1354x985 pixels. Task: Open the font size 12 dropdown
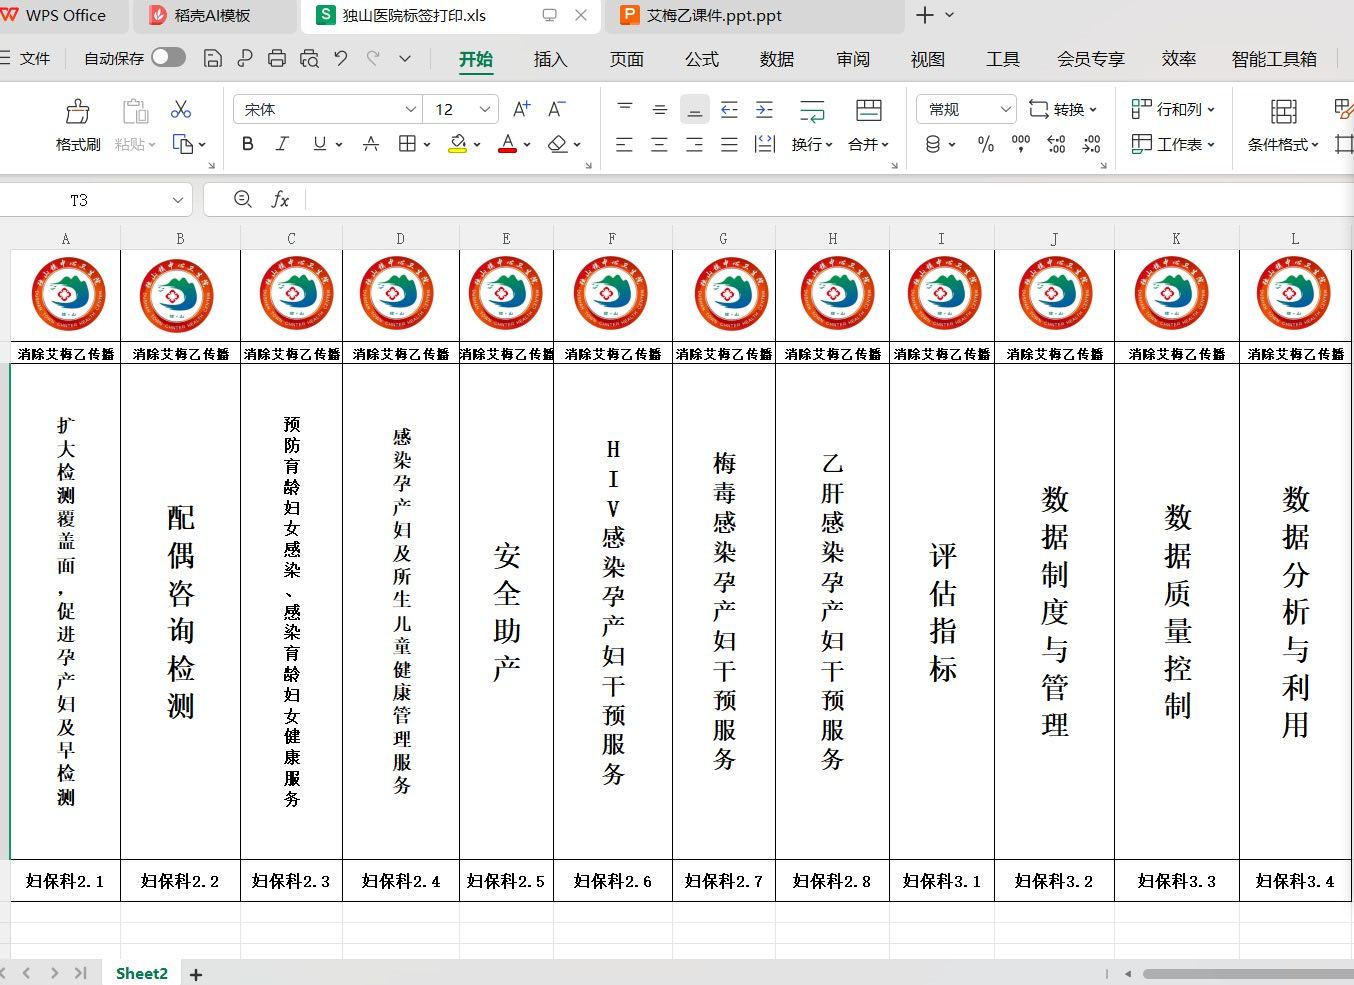(x=485, y=109)
